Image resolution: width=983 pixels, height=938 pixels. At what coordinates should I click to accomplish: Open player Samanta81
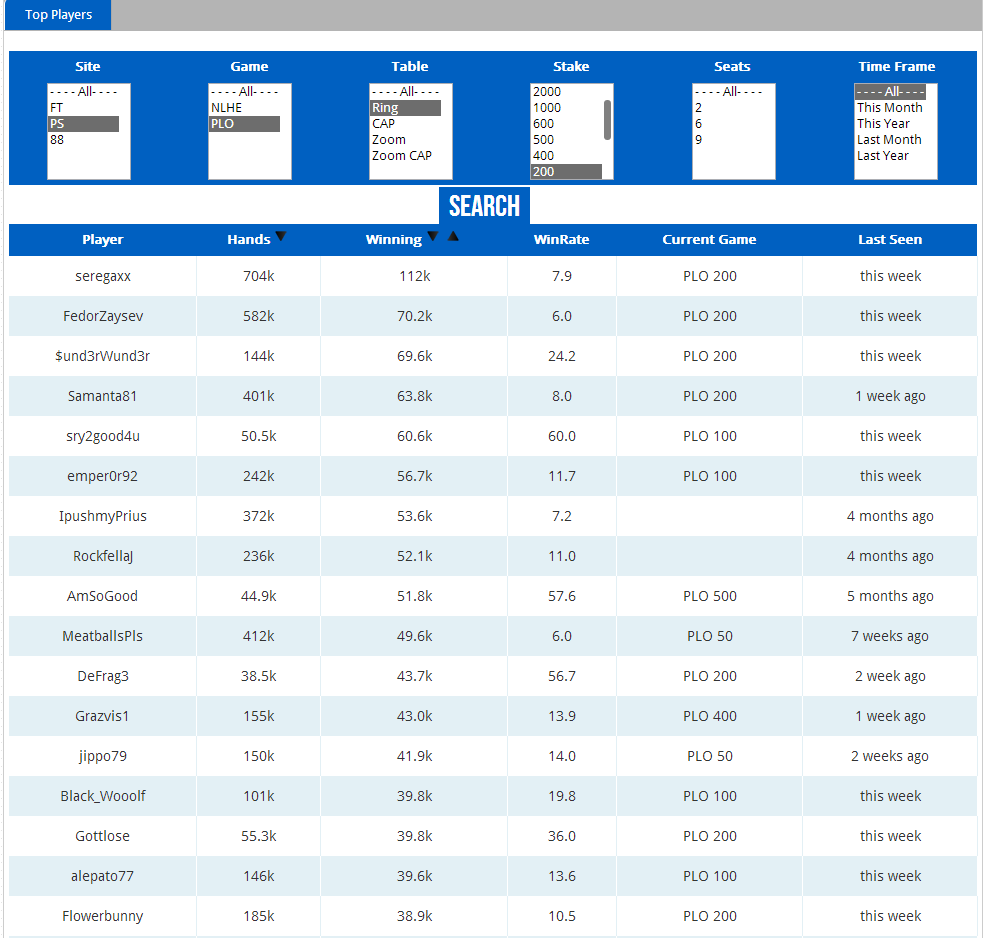point(103,396)
